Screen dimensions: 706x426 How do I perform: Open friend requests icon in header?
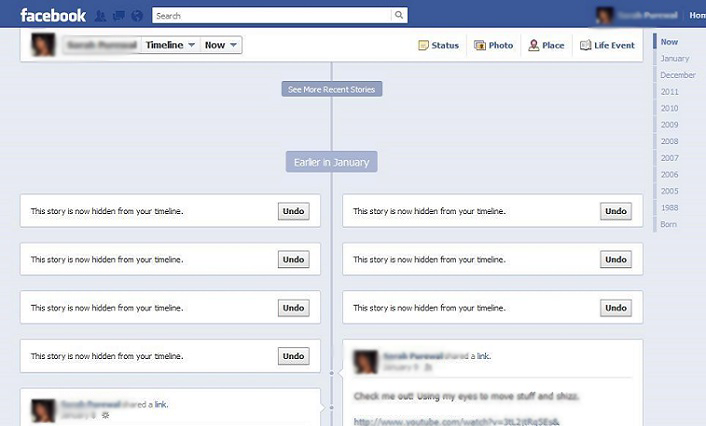(x=100, y=16)
